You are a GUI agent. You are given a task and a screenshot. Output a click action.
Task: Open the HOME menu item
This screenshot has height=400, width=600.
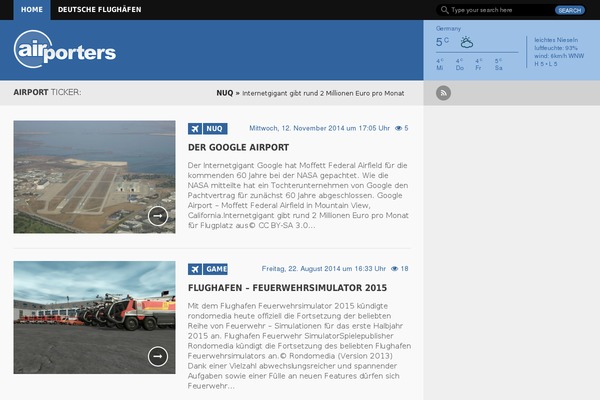(32, 10)
